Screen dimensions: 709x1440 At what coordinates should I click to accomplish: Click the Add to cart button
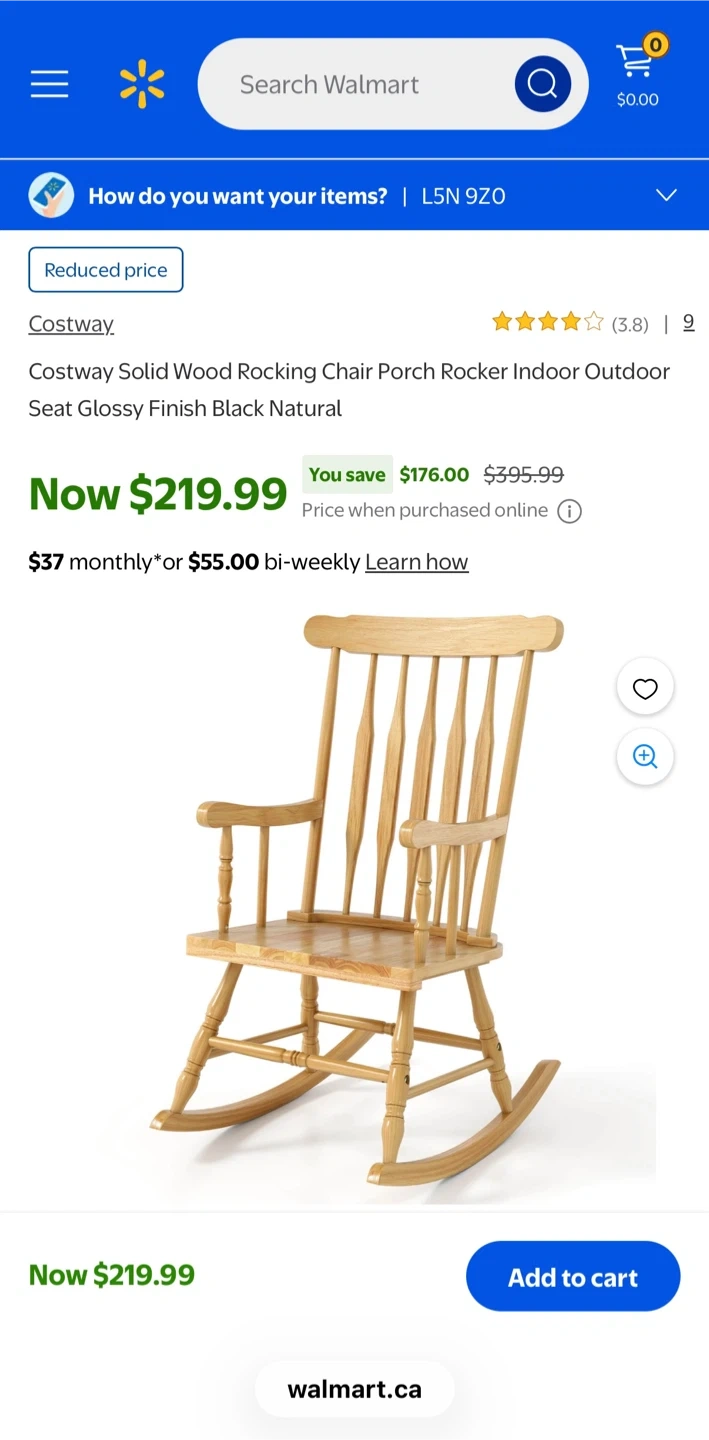[x=573, y=1276]
